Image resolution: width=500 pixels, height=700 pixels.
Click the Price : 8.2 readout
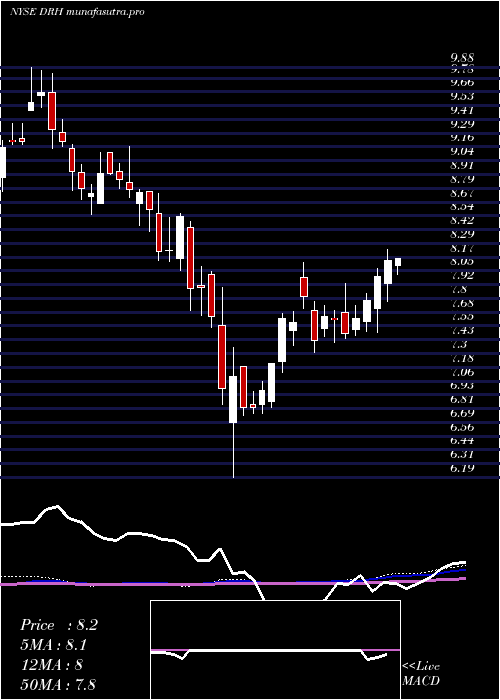59,625
